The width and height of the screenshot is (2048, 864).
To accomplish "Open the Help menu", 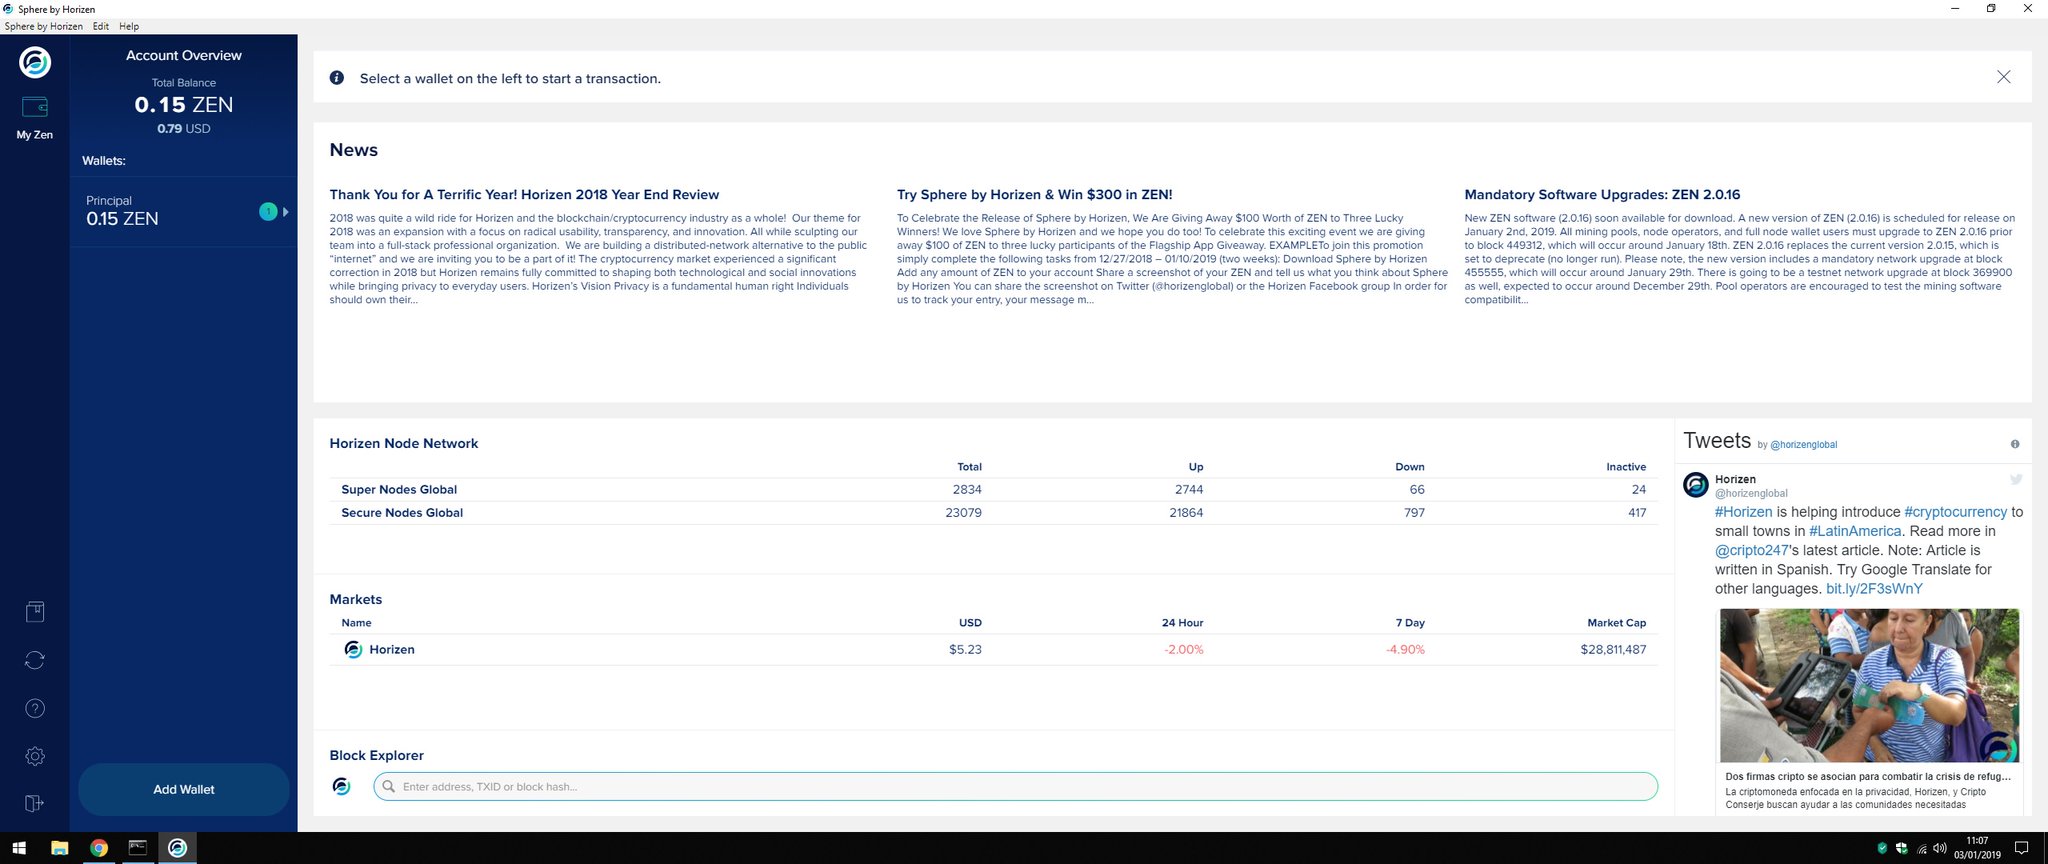I will pos(129,26).
